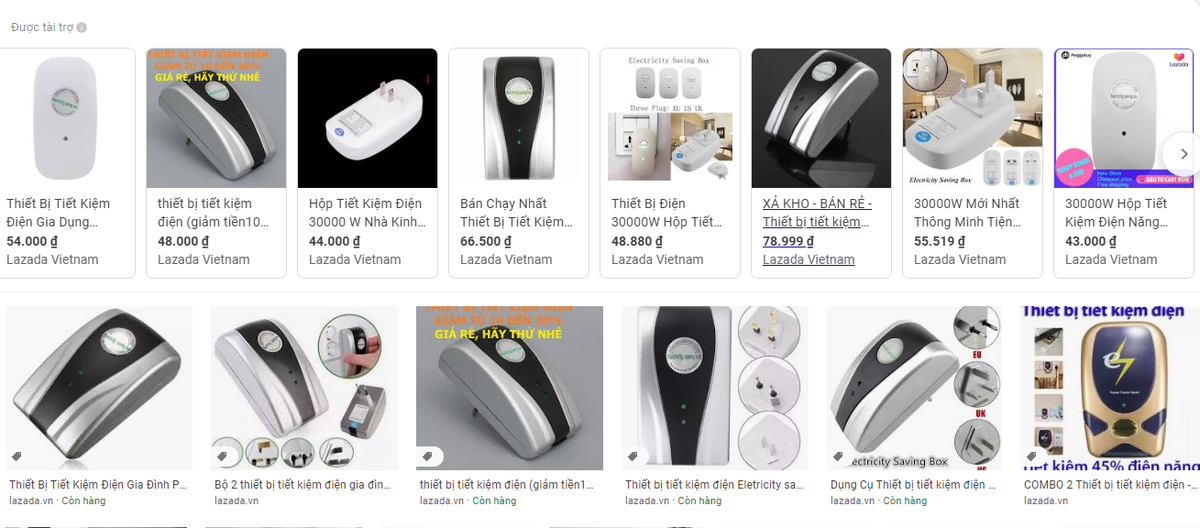Image resolution: width=1200 pixels, height=528 pixels.
Task: Open the 30000W Mới Nhất Thông Minh listing
Action: 973,163
